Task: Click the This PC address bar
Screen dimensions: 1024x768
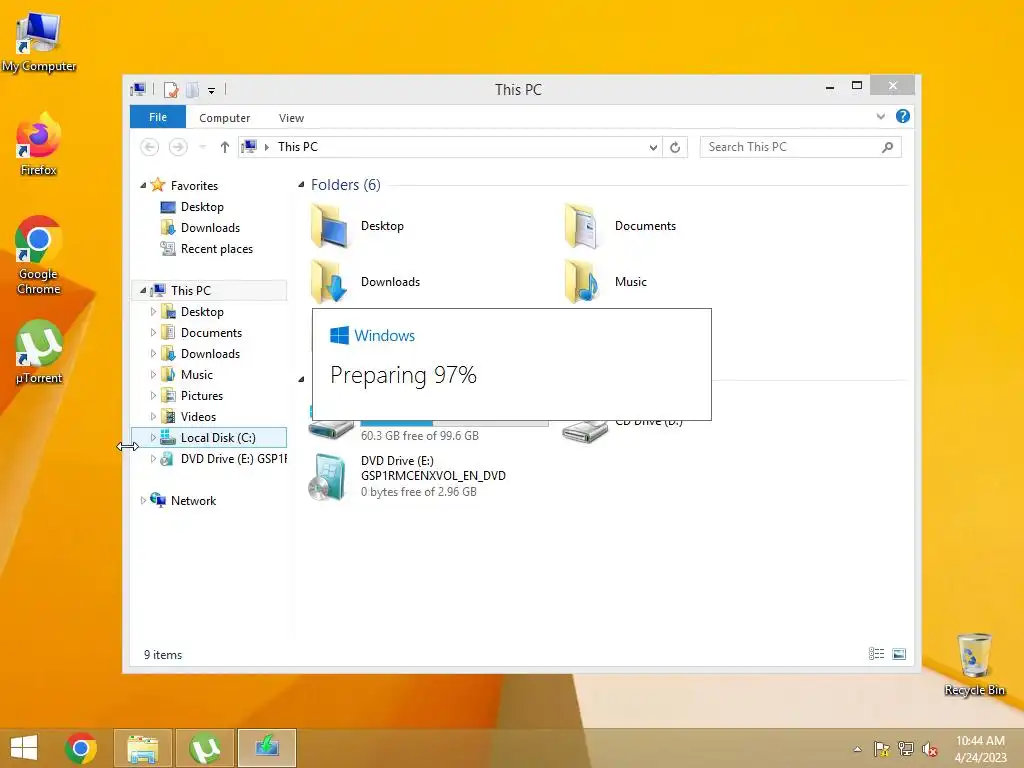Action: pyautogui.click(x=451, y=147)
